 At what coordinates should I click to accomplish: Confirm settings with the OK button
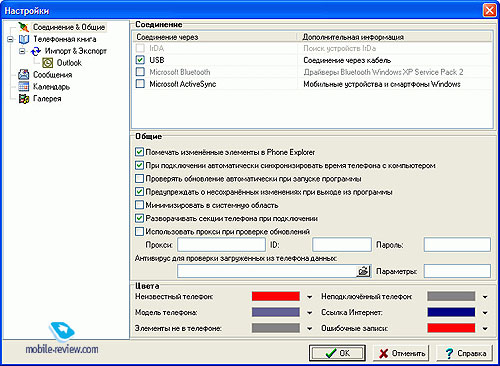[337, 353]
